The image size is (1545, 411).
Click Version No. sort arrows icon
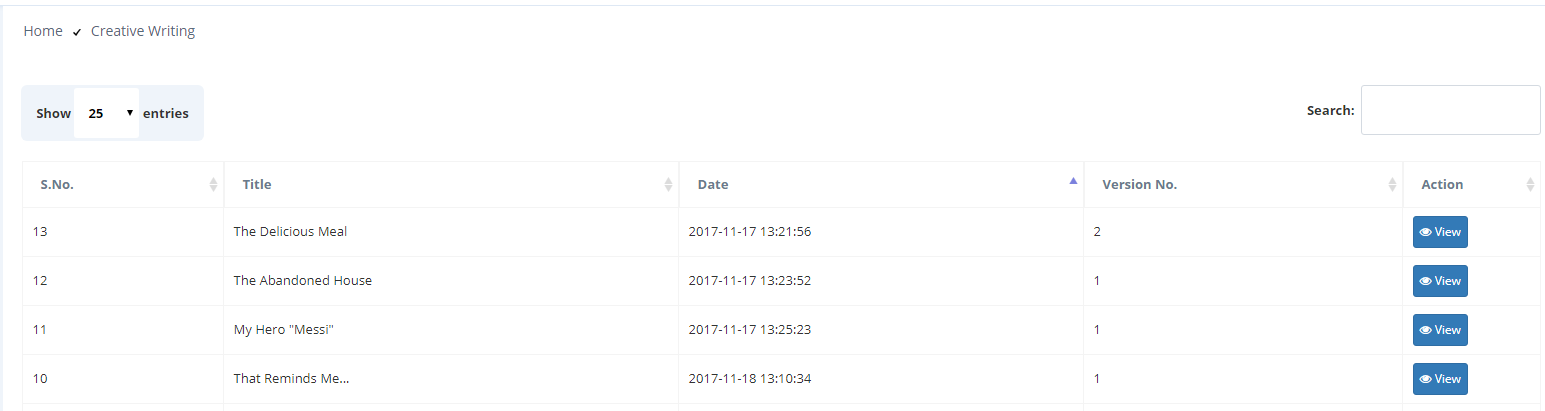click(x=1392, y=185)
